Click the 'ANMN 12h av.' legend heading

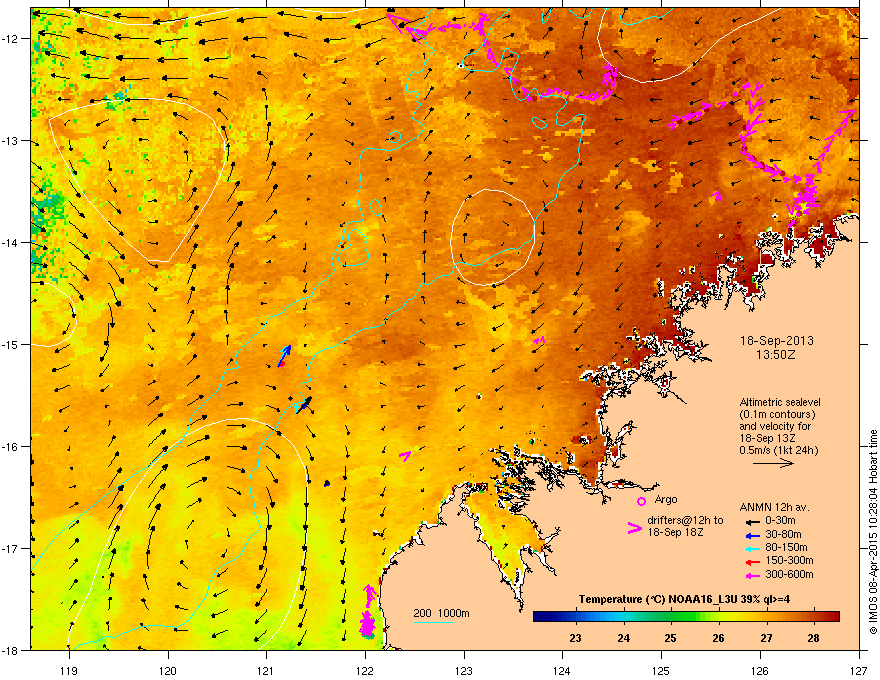774,507
